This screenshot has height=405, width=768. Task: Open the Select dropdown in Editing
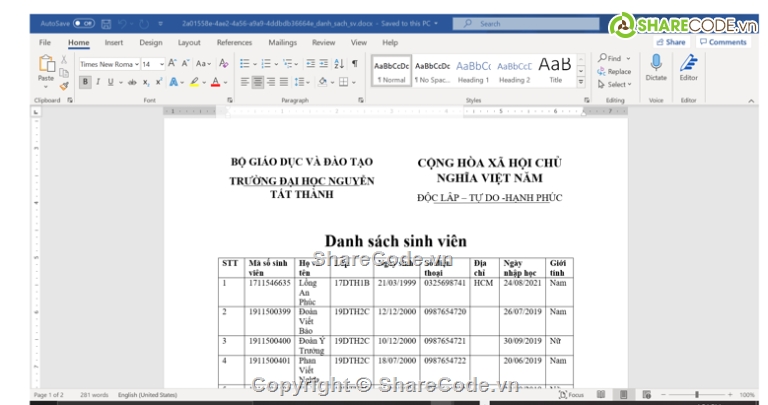(614, 84)
